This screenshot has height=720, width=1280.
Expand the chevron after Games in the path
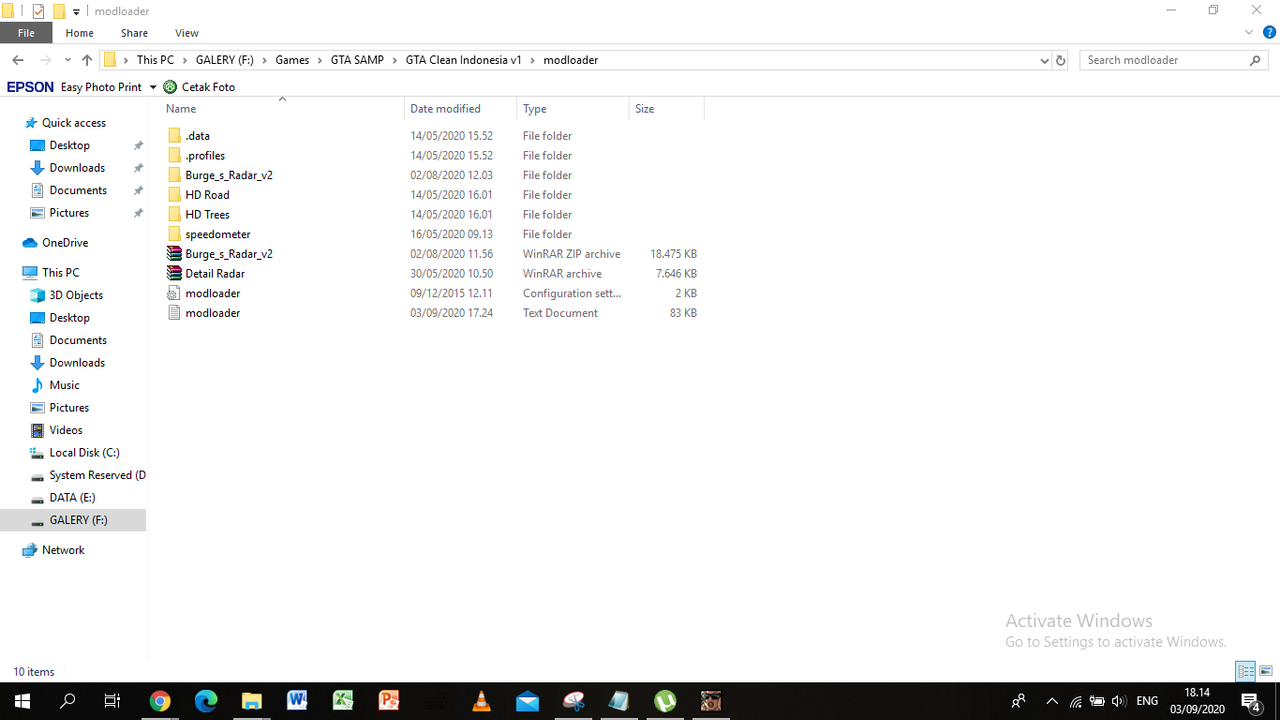(320, 60)
